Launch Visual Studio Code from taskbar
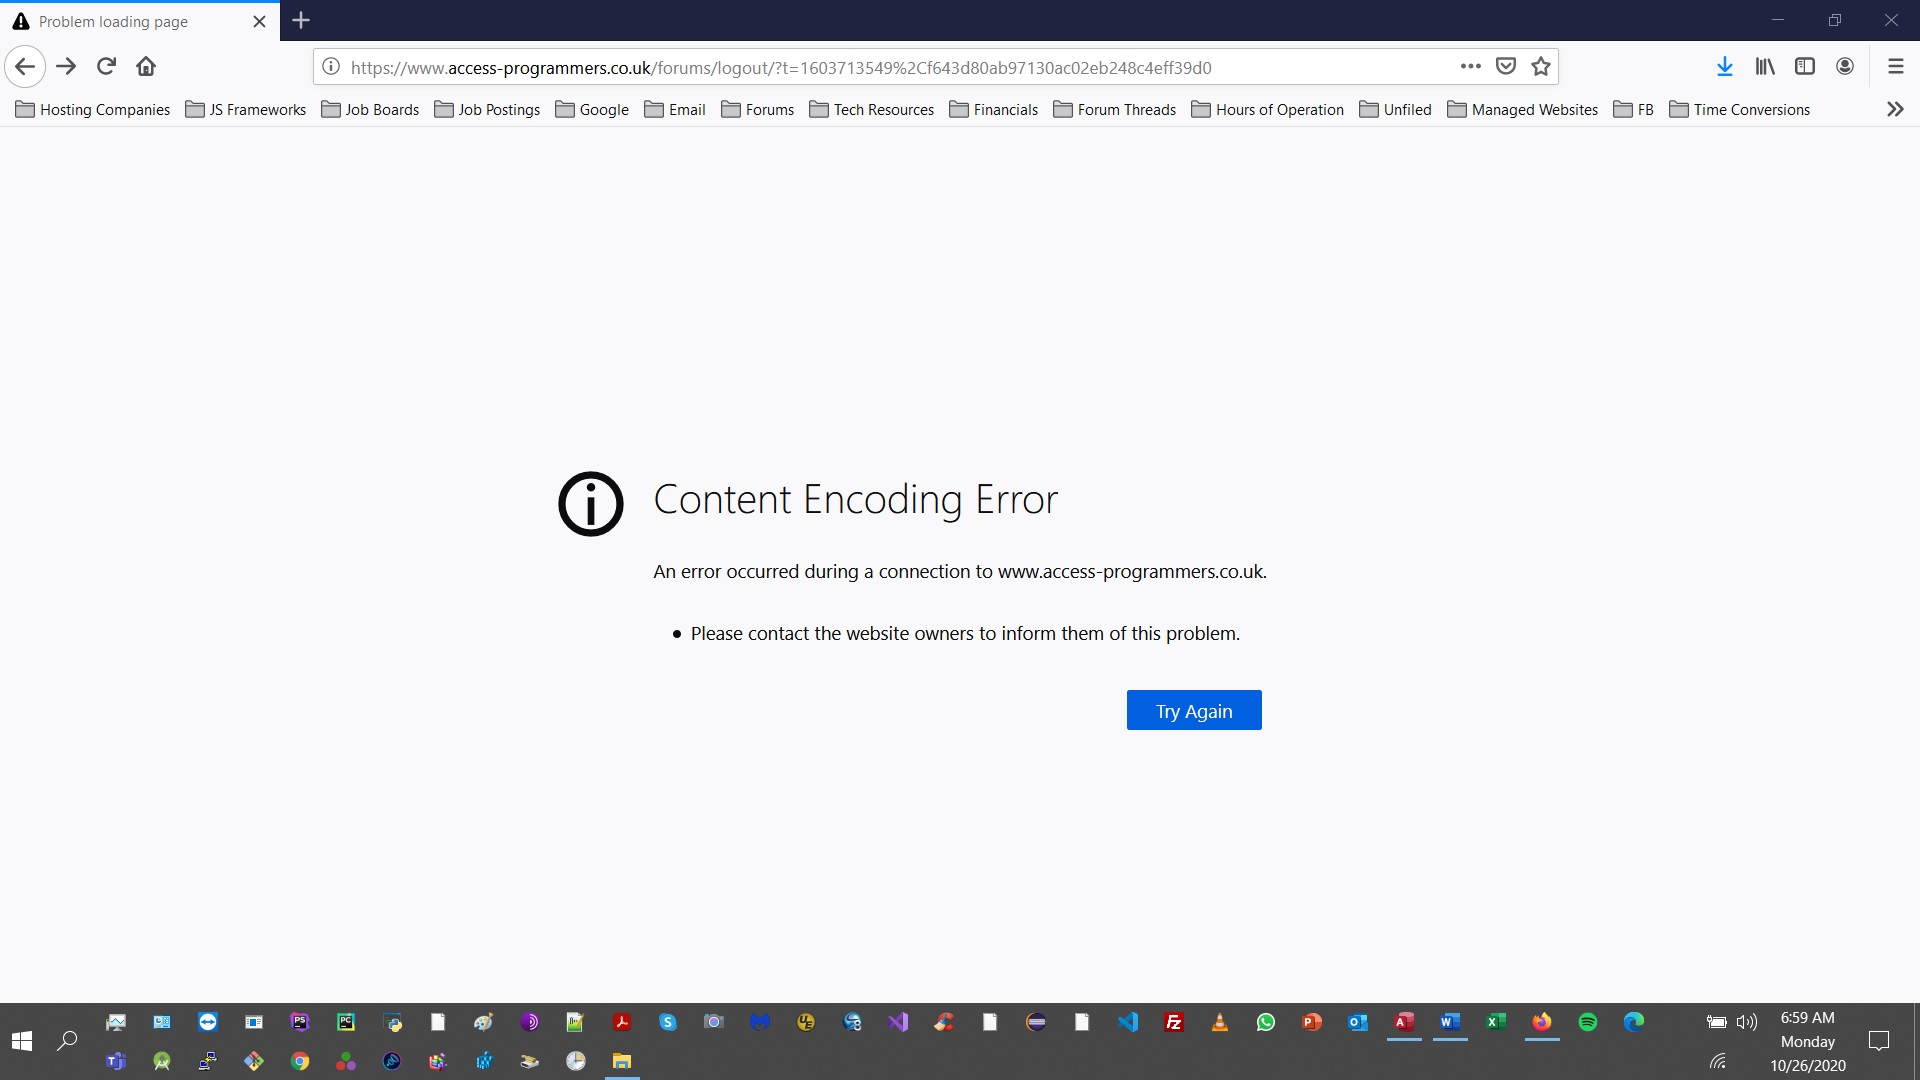This screenshot has height=1080, width=1920. pyautogui.click(x=1128, y=1022)
